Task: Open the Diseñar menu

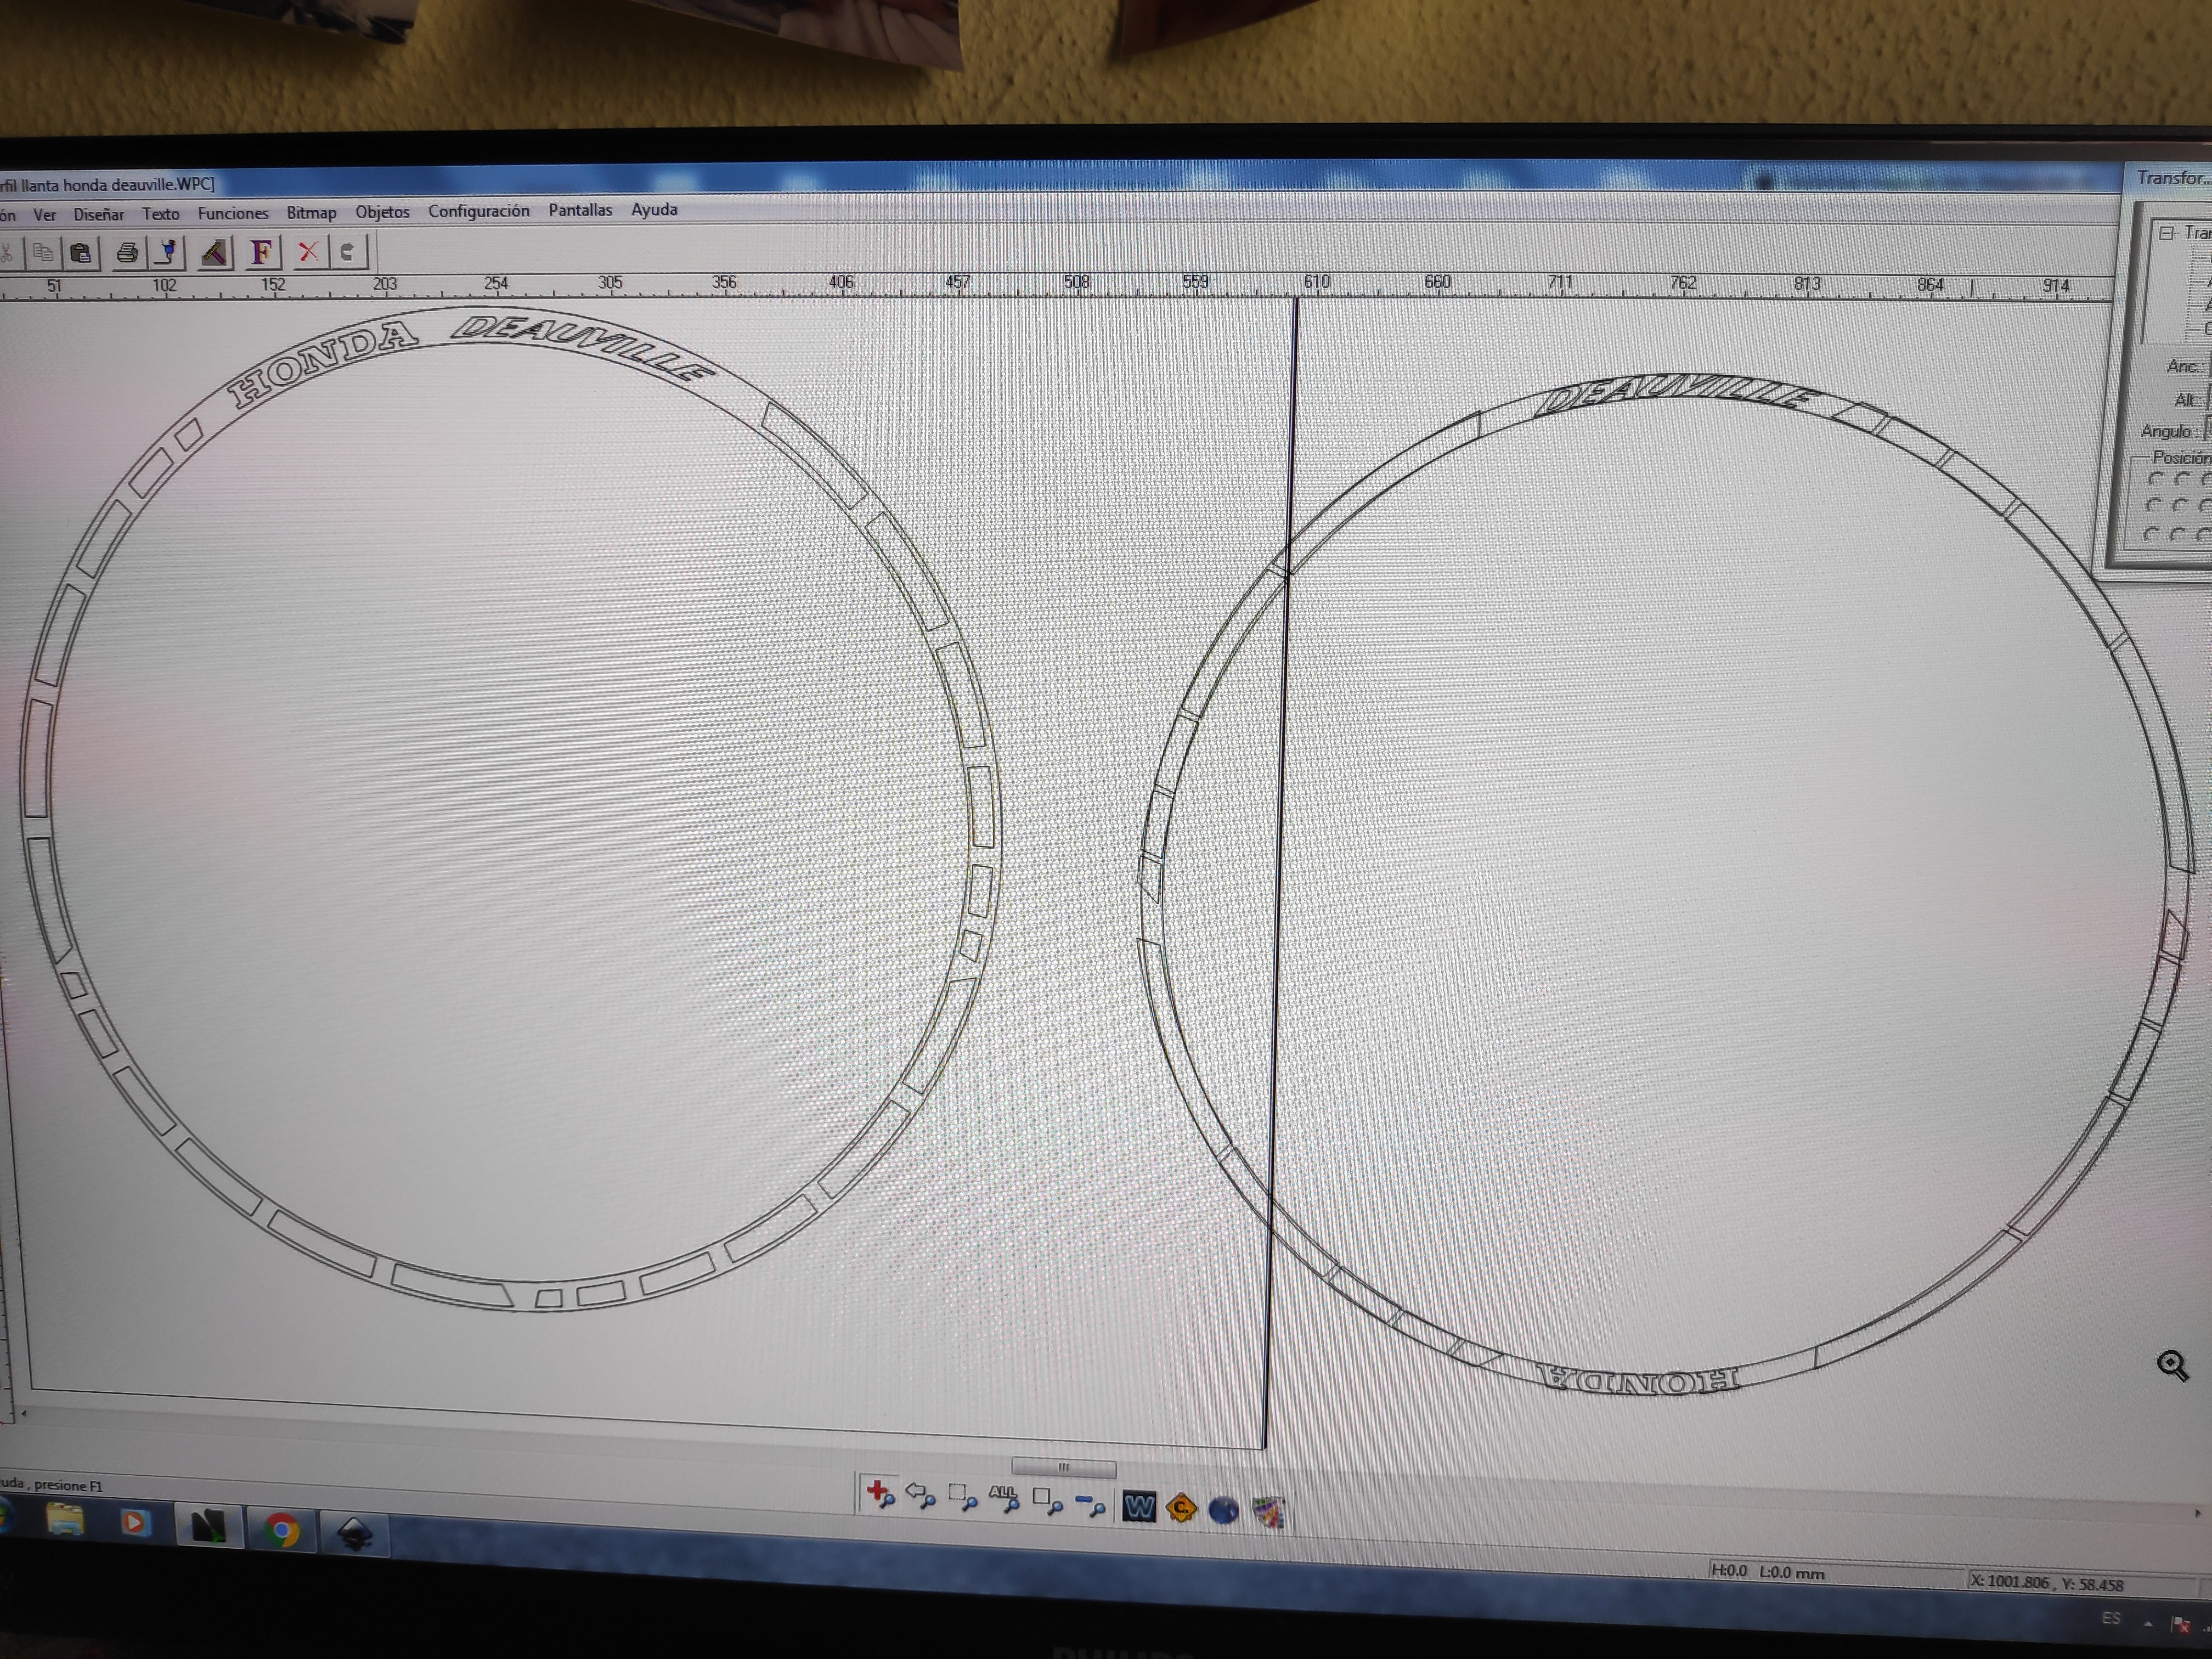Action: pos(99,214)
